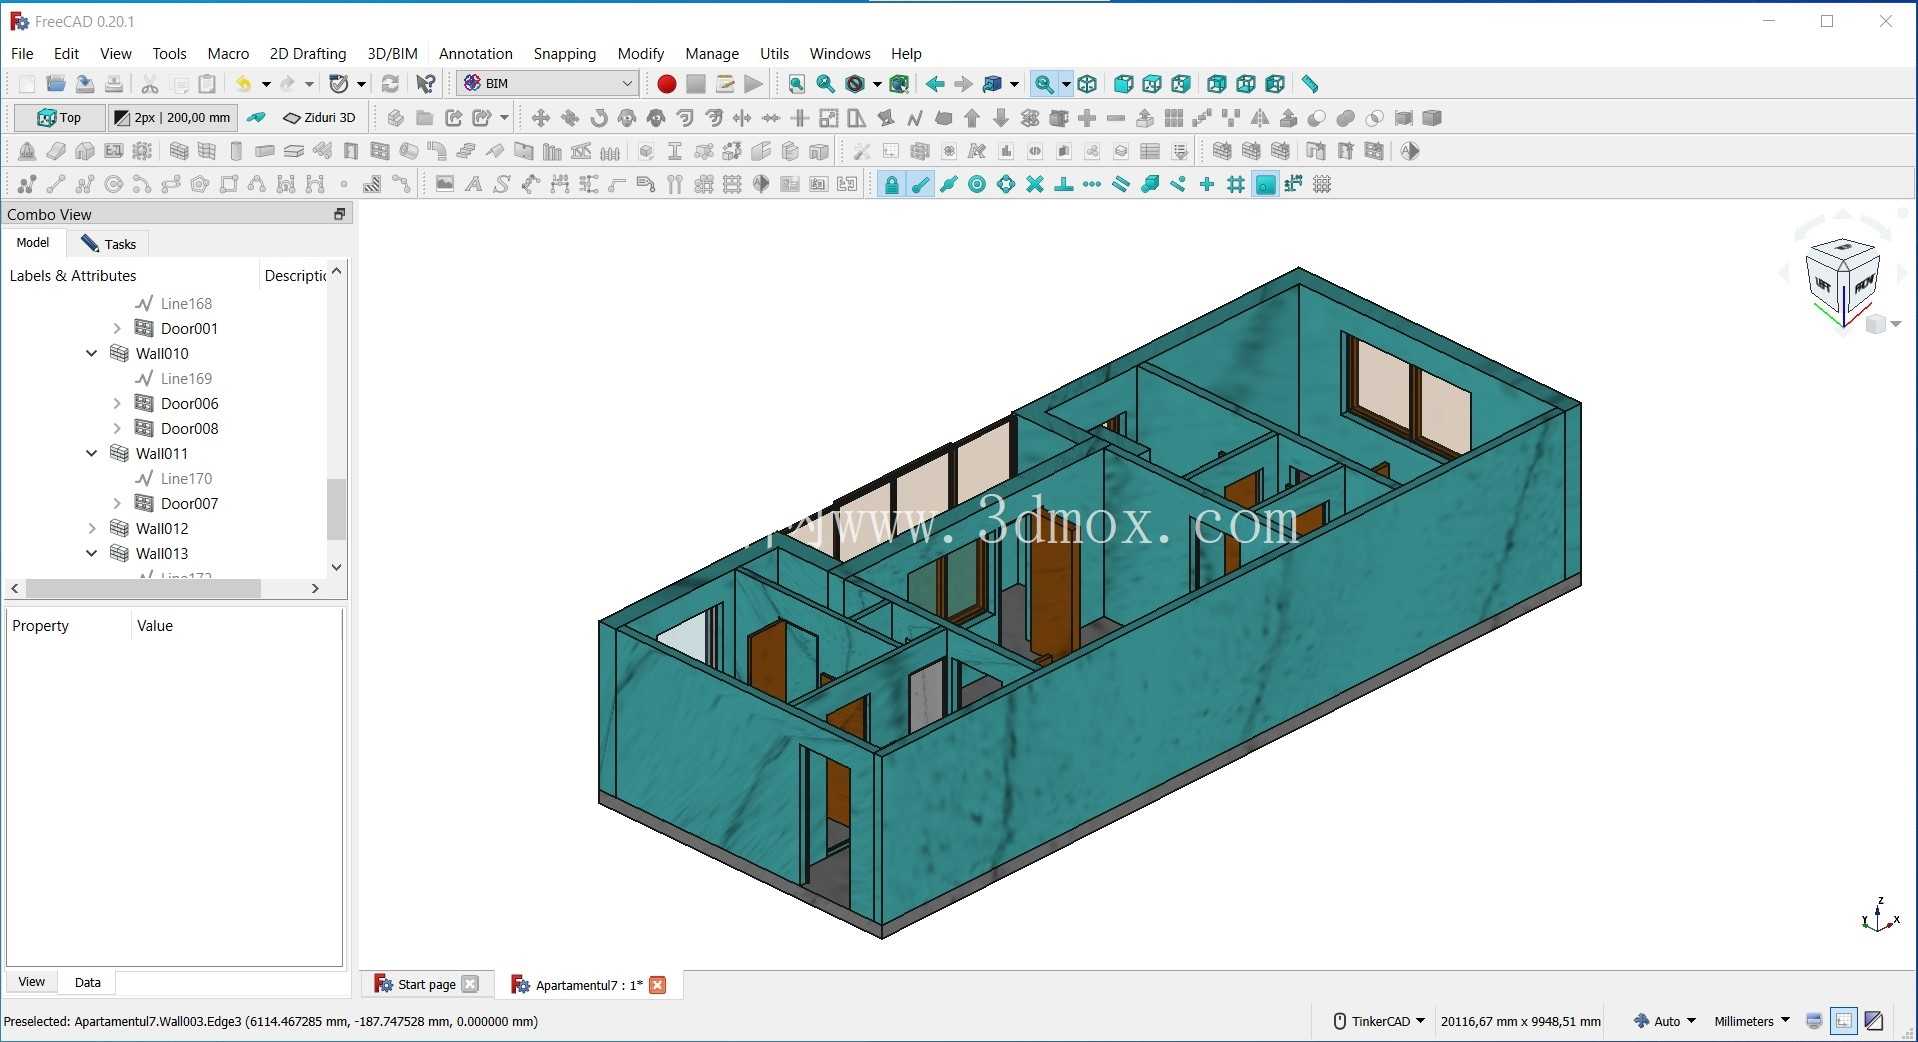Click the Downgrade arrow-down modify icon
Viewport: 1918px width, 1042px height.
tap(1001, 118)
